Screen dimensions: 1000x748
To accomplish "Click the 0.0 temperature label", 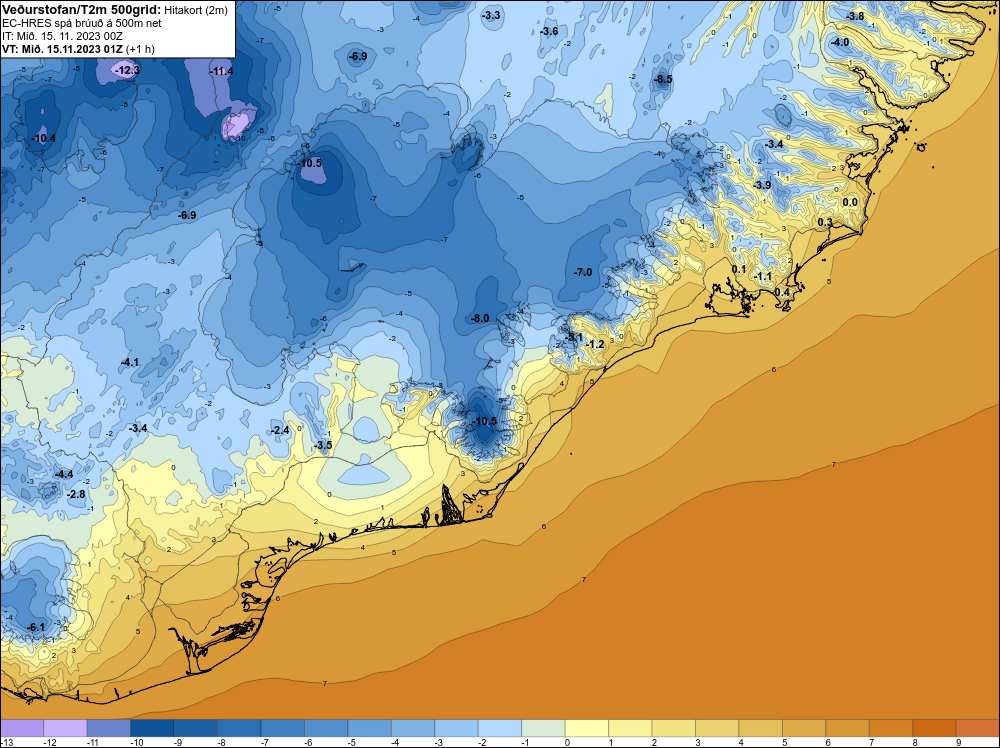I will [850, 202].
